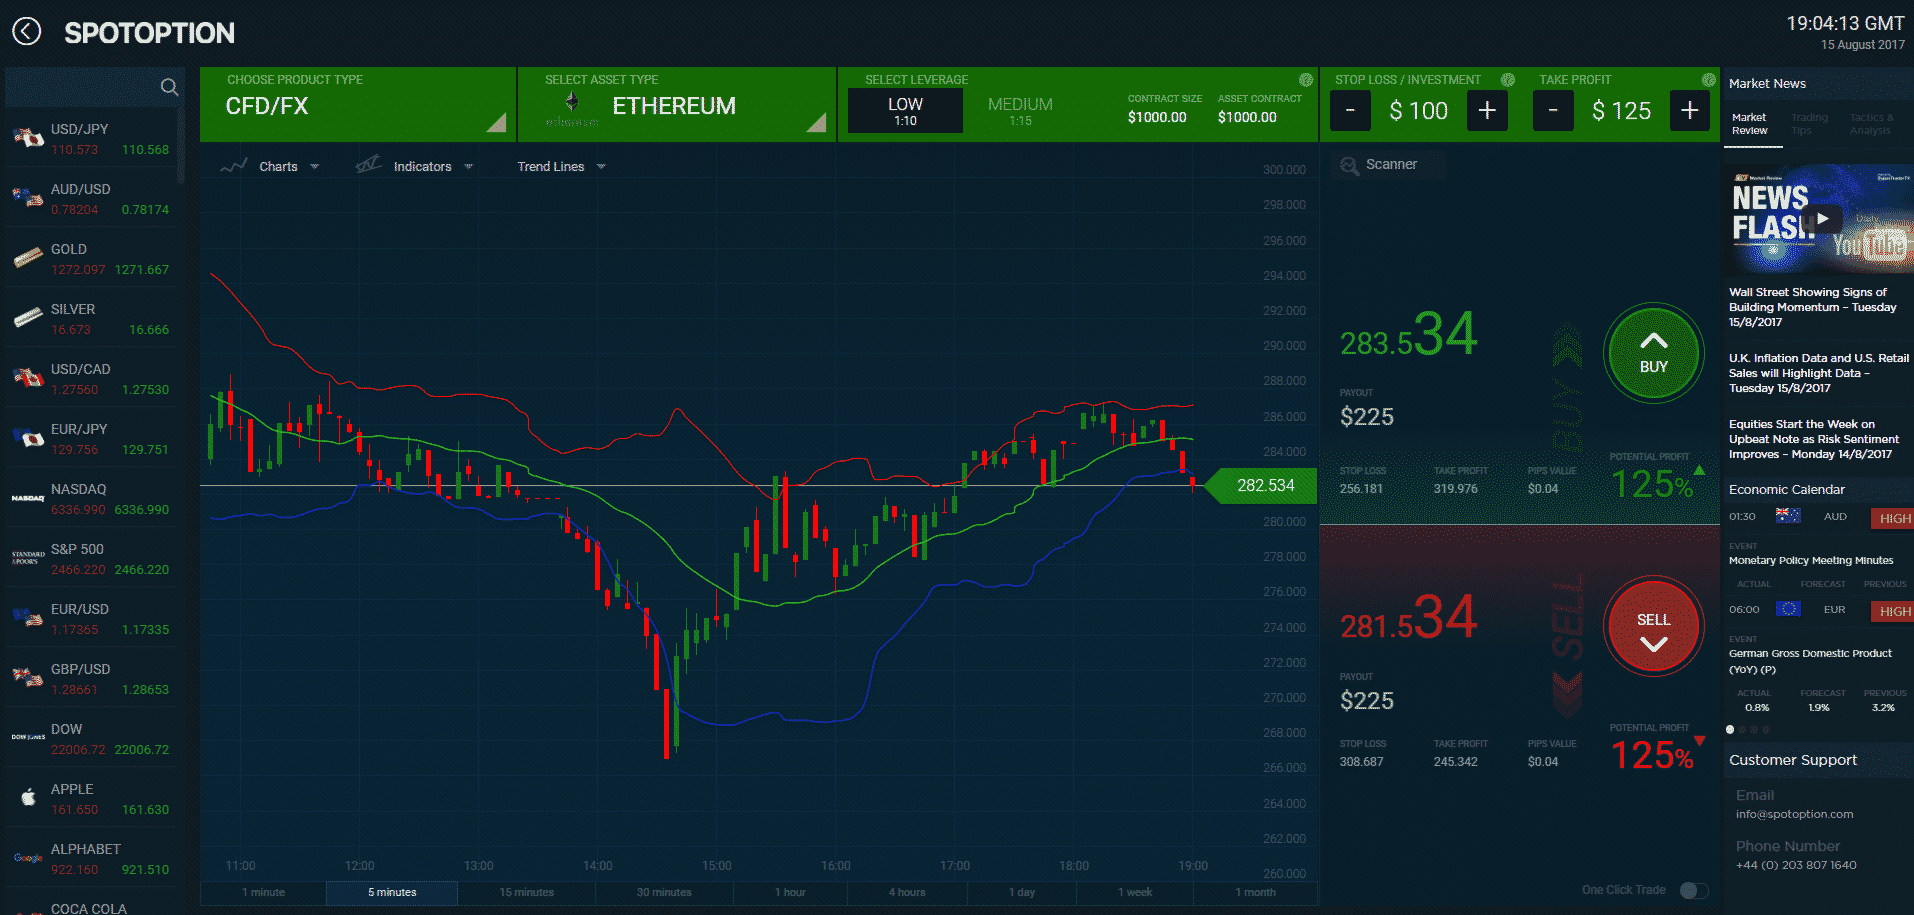Open the Indicators dropdown
The width and height of the screenshot is (1914, 915).
(x=422, y=167)
